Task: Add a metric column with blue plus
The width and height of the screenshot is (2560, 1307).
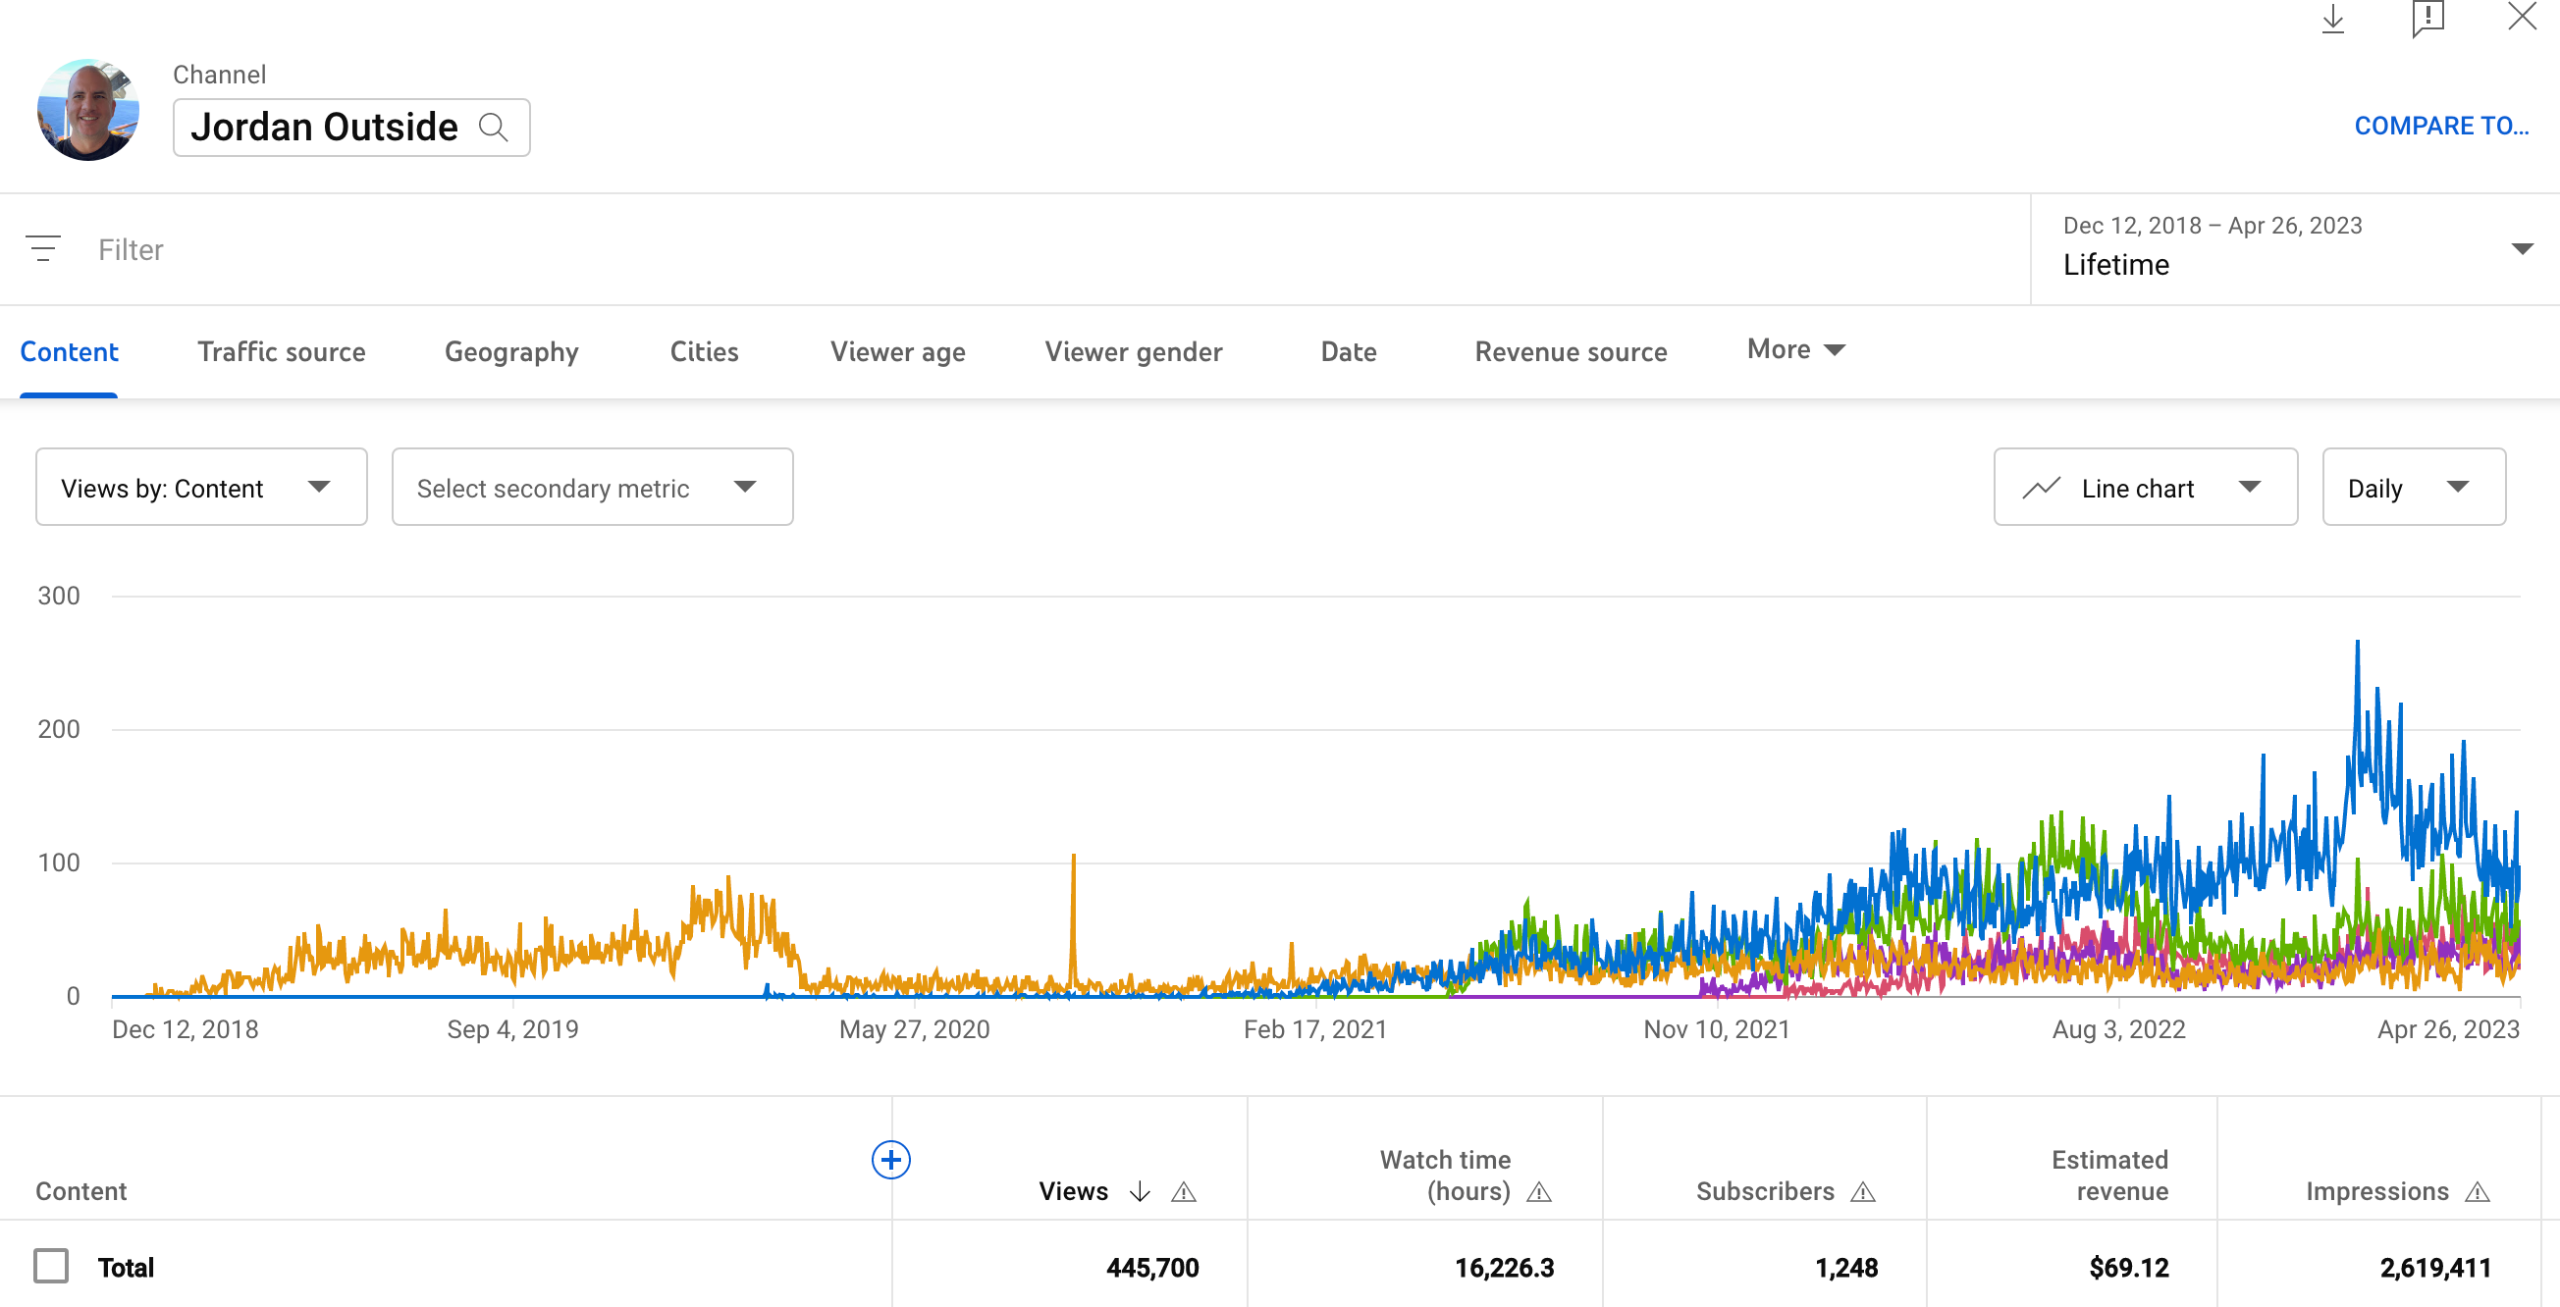Action: [x=890, y=1160]
